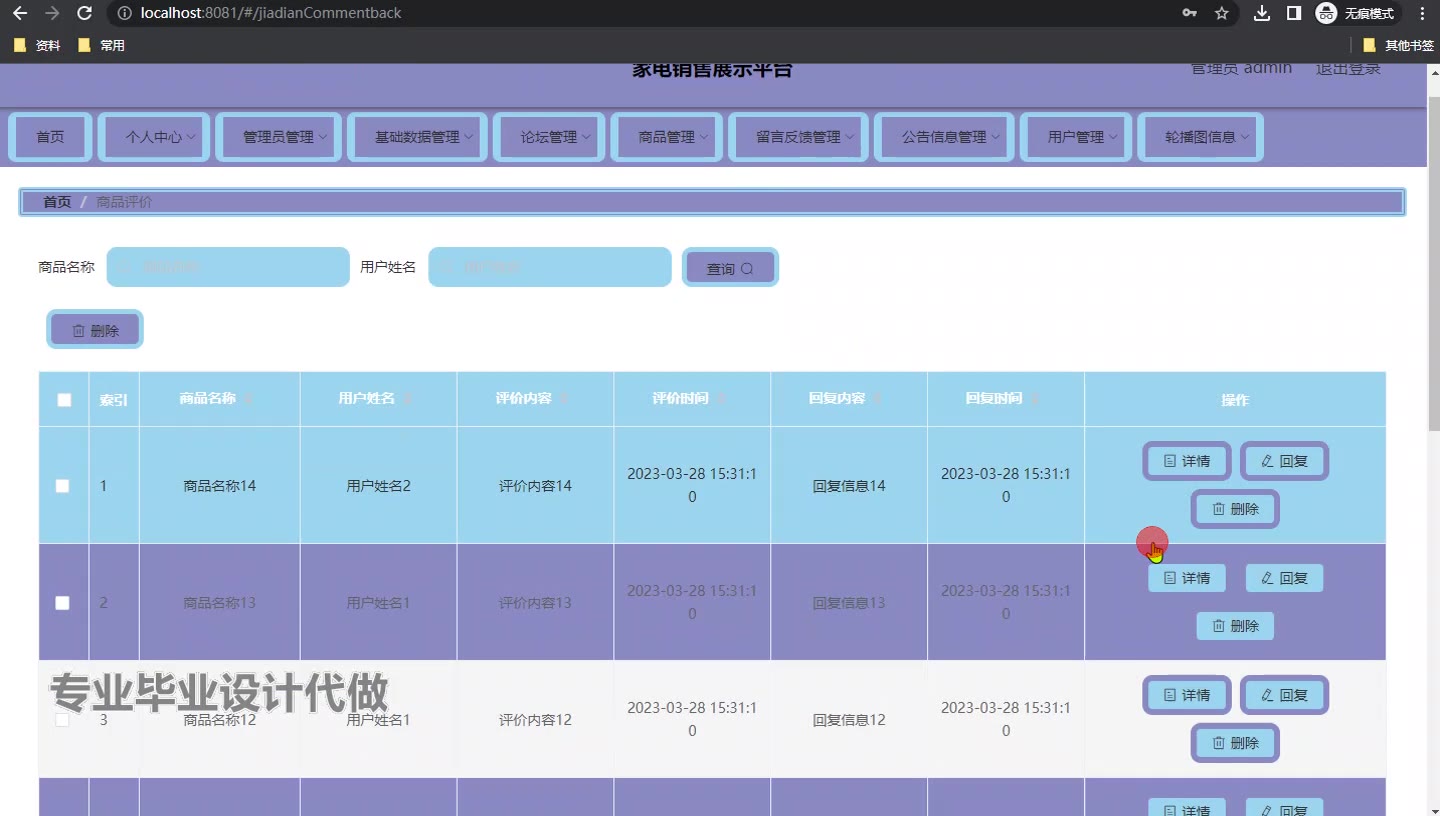
Task: Delete the 商品名称14 row
Action: [x=1236, y=509]
